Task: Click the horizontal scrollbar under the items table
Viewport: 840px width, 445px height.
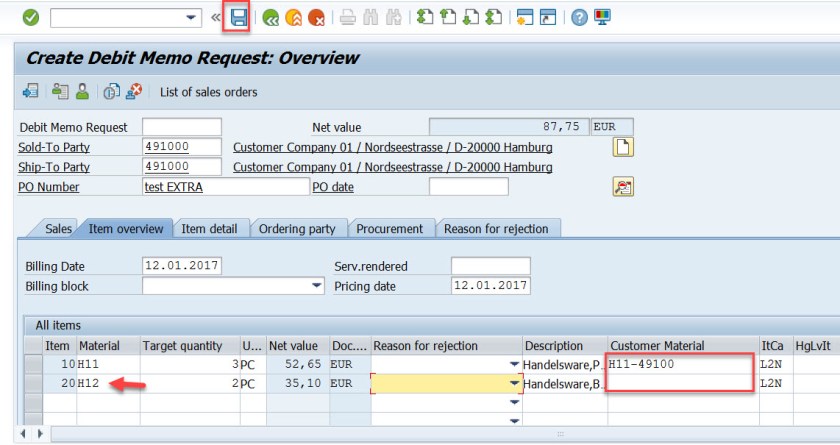Action: click(x=430, y=435)
